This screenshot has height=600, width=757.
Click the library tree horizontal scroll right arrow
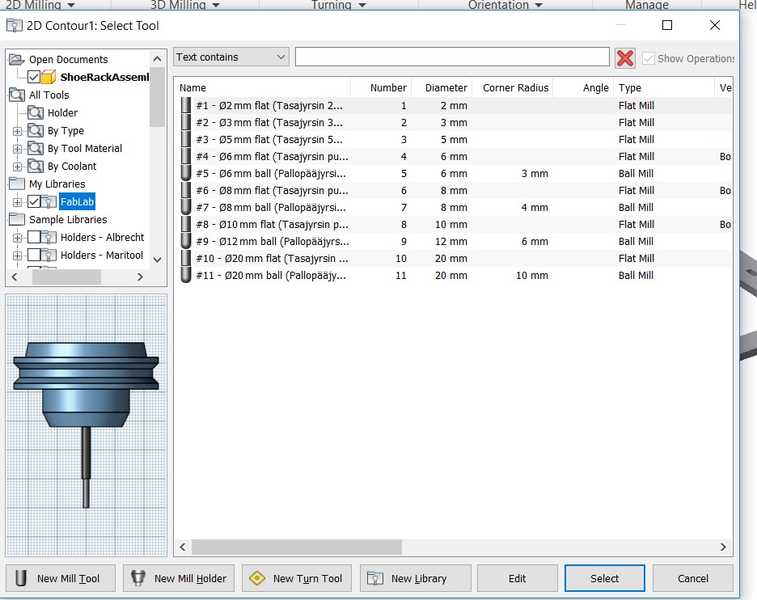click(x=140, y=277)
